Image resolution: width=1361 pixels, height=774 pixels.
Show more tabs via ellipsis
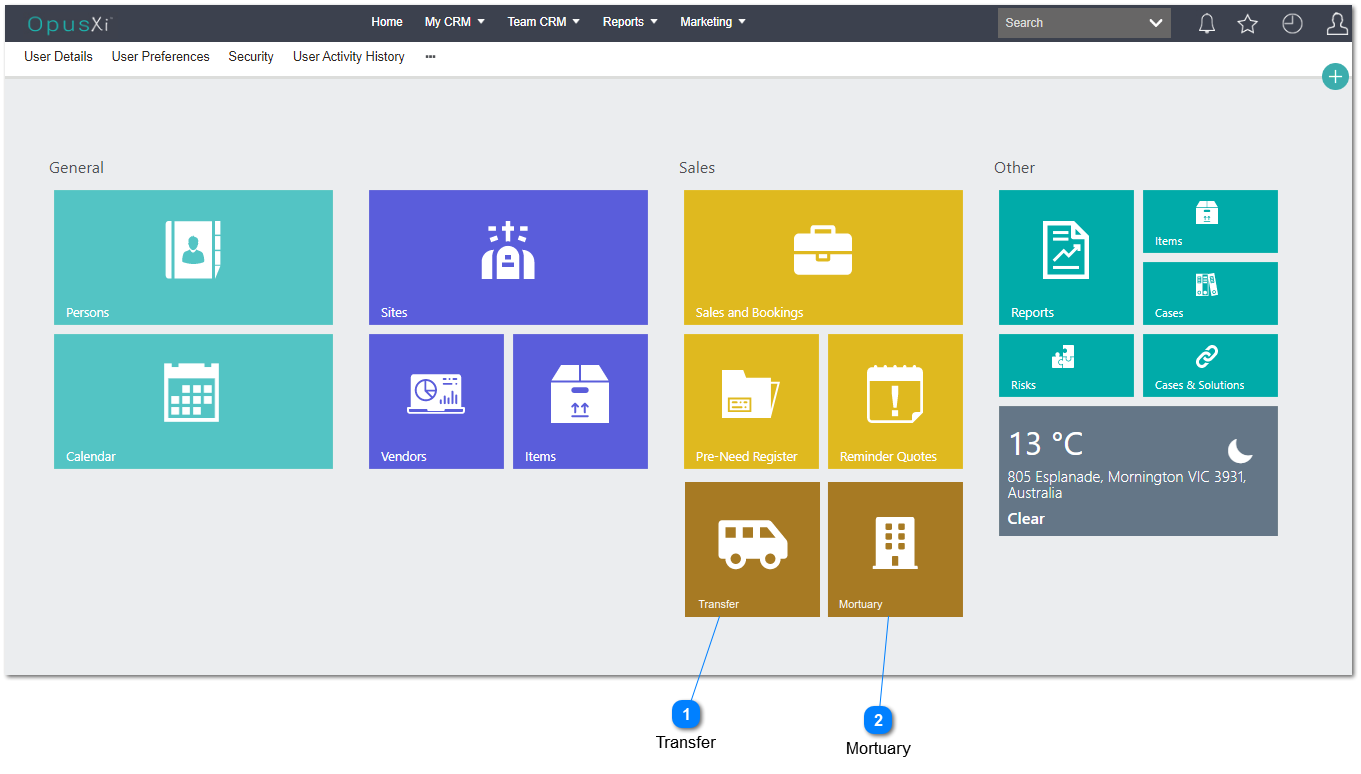tap(430, 57)
